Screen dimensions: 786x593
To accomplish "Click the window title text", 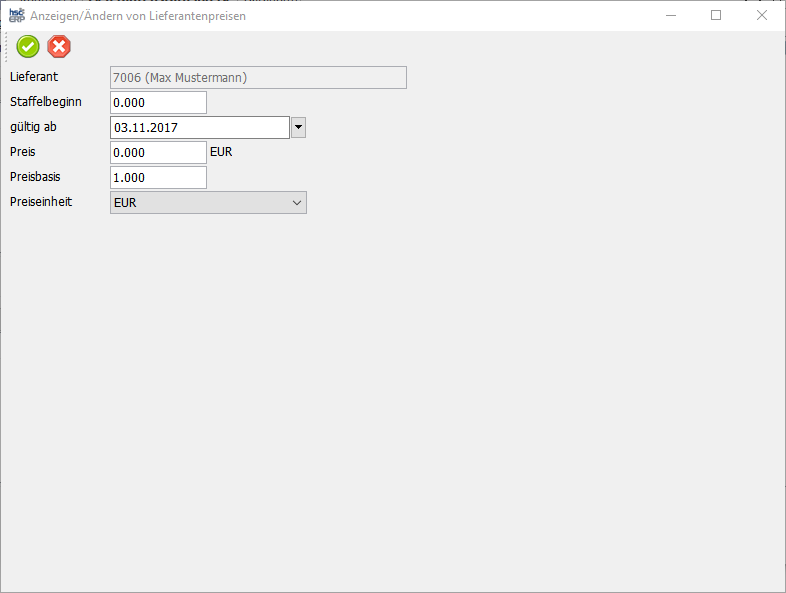I will tap(138, 16).
